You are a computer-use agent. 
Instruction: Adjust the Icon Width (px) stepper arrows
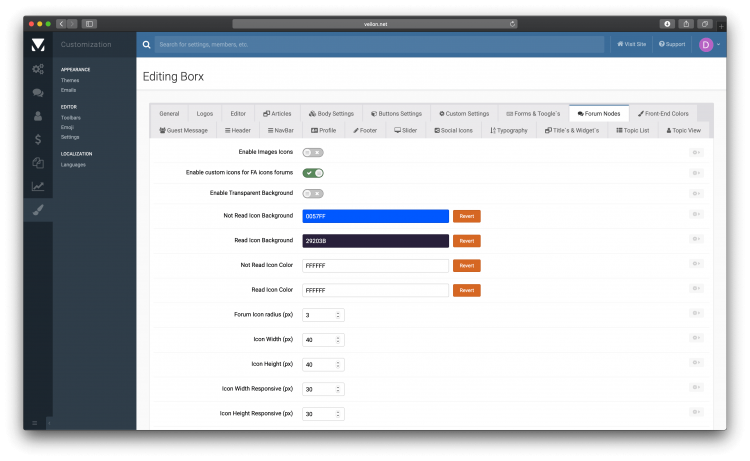[338, 340]
